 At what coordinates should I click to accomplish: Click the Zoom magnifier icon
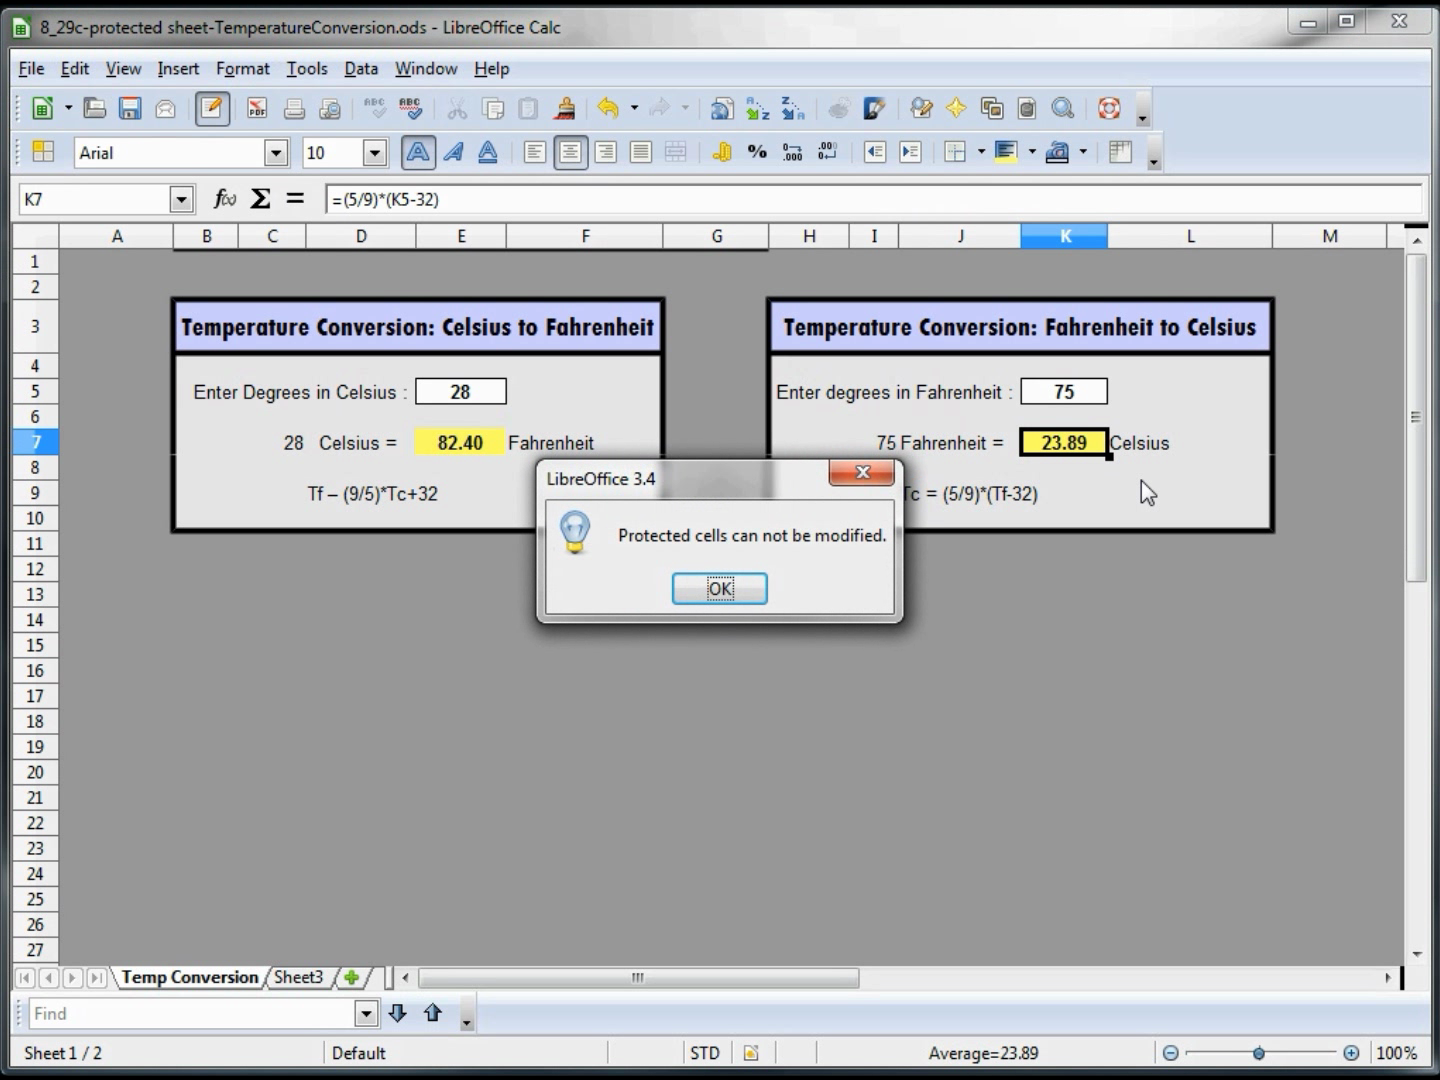click(1063, 109)
